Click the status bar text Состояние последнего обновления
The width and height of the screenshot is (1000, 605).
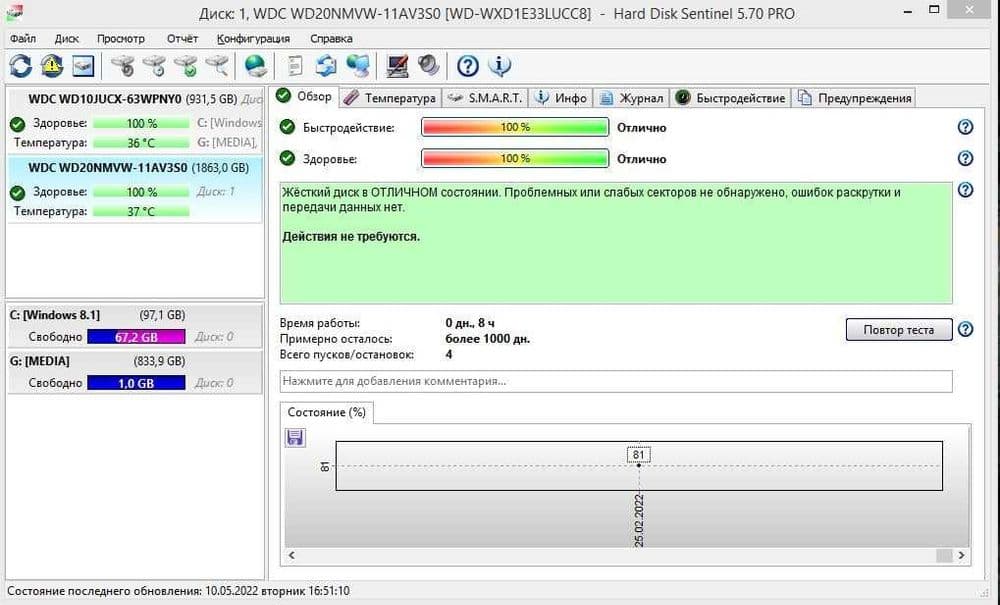[x=178, y=591]
